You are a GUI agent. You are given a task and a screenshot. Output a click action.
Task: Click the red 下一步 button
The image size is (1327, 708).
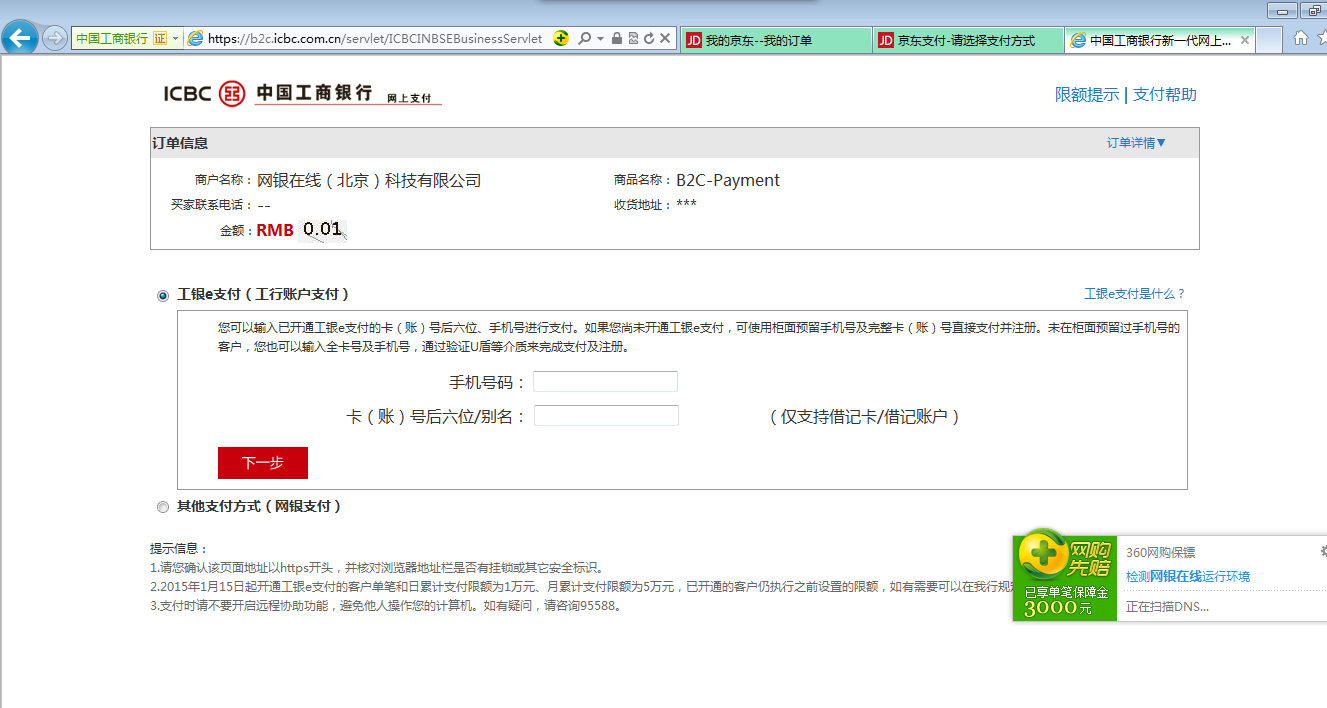pos(263,463)
